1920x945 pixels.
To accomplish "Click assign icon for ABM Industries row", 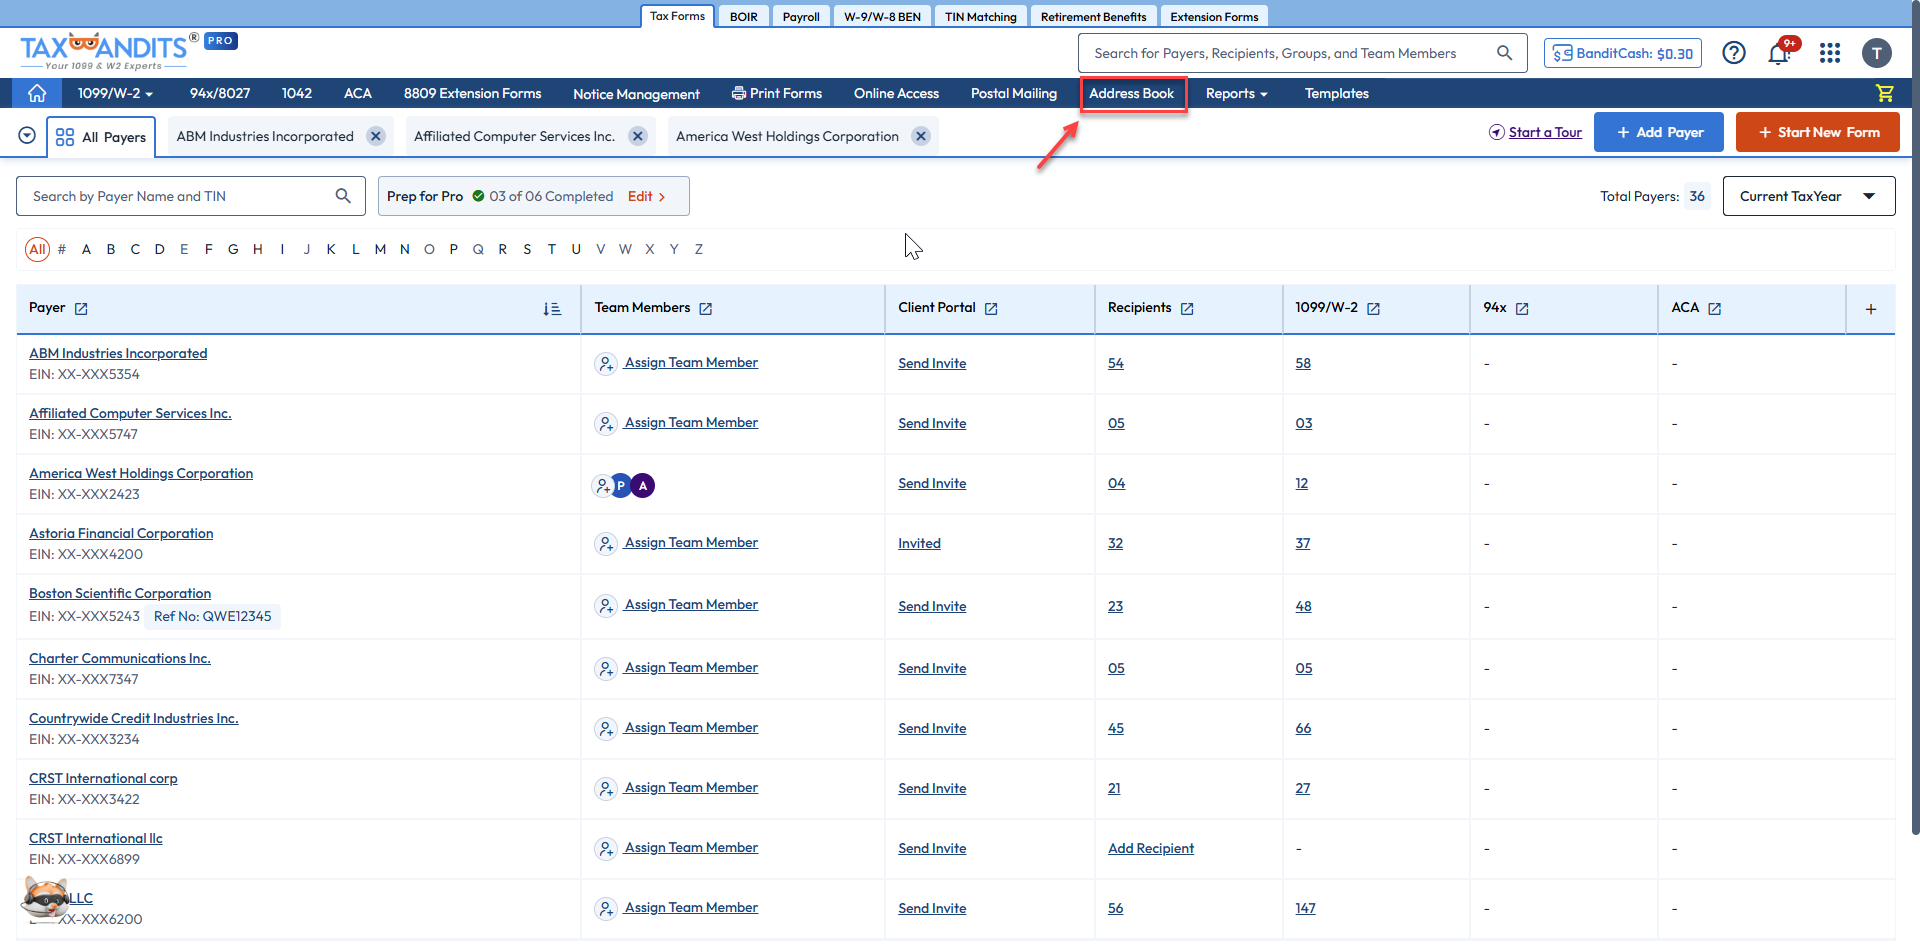I will [605, 364].
